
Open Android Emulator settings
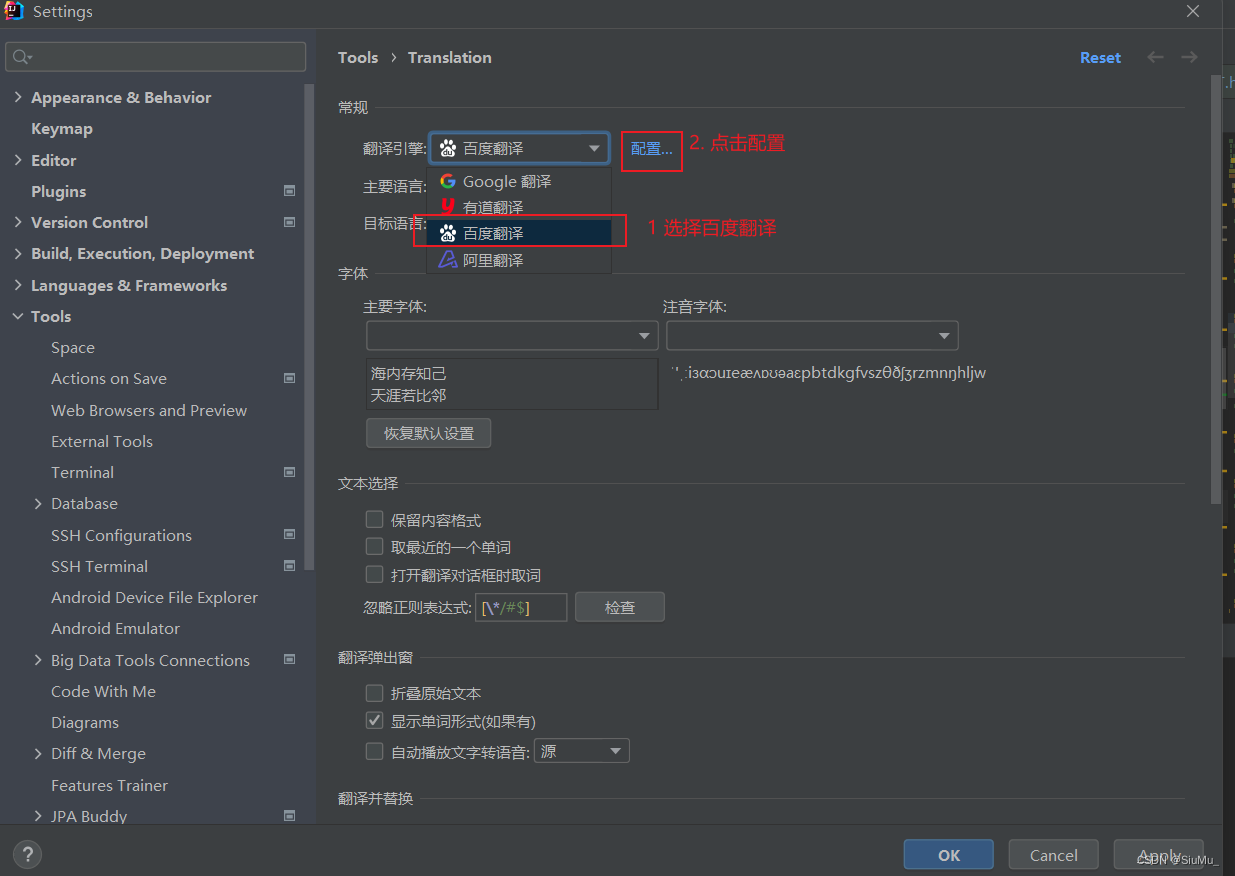[x=116, y=628]
